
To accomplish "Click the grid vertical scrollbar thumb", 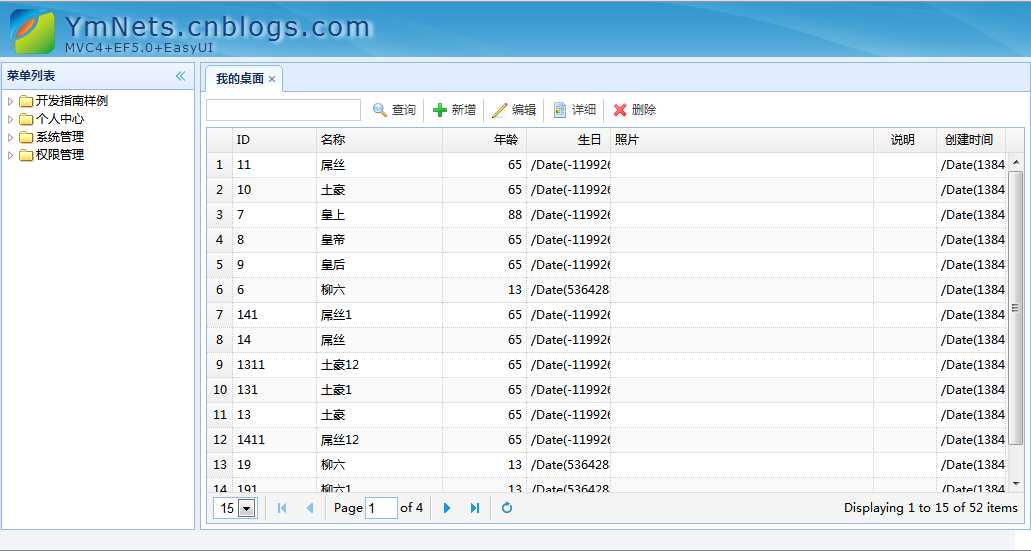I will point(1016,307).
